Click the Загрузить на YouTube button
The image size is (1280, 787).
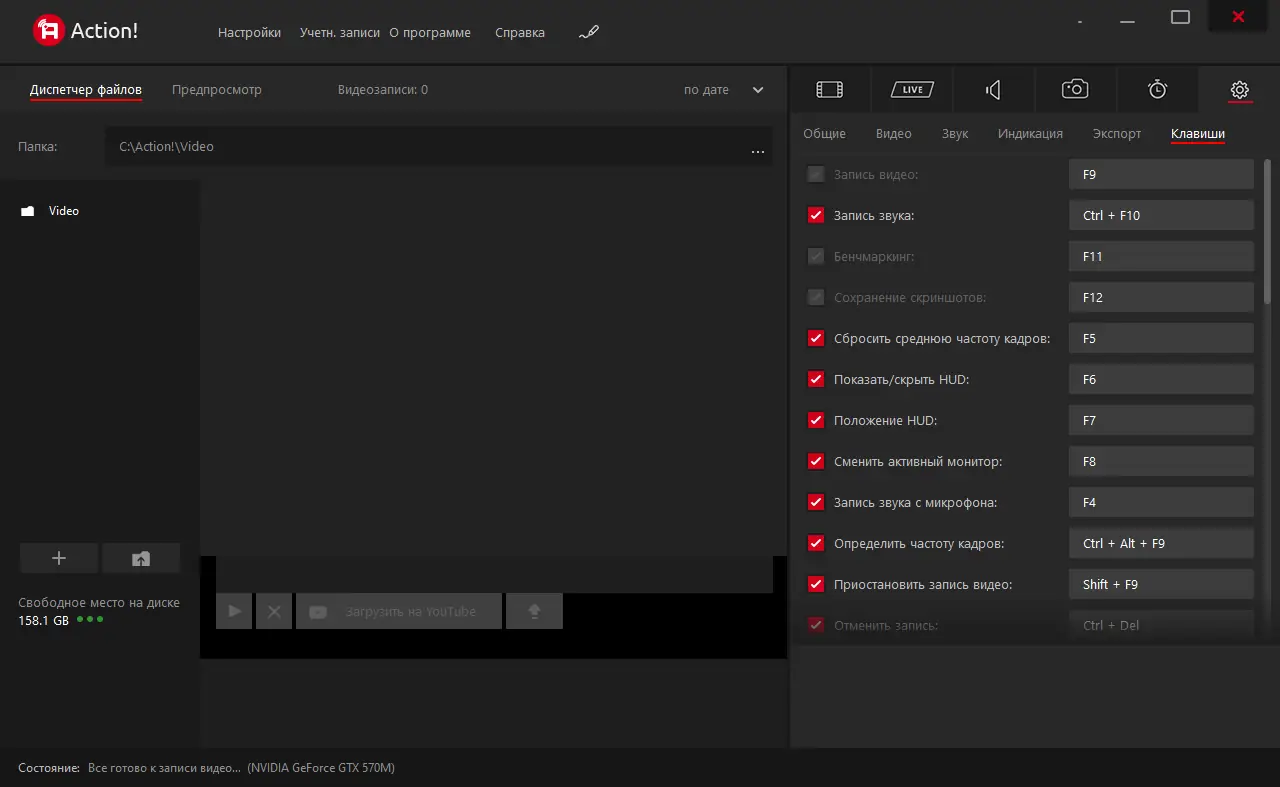point(399,611)
